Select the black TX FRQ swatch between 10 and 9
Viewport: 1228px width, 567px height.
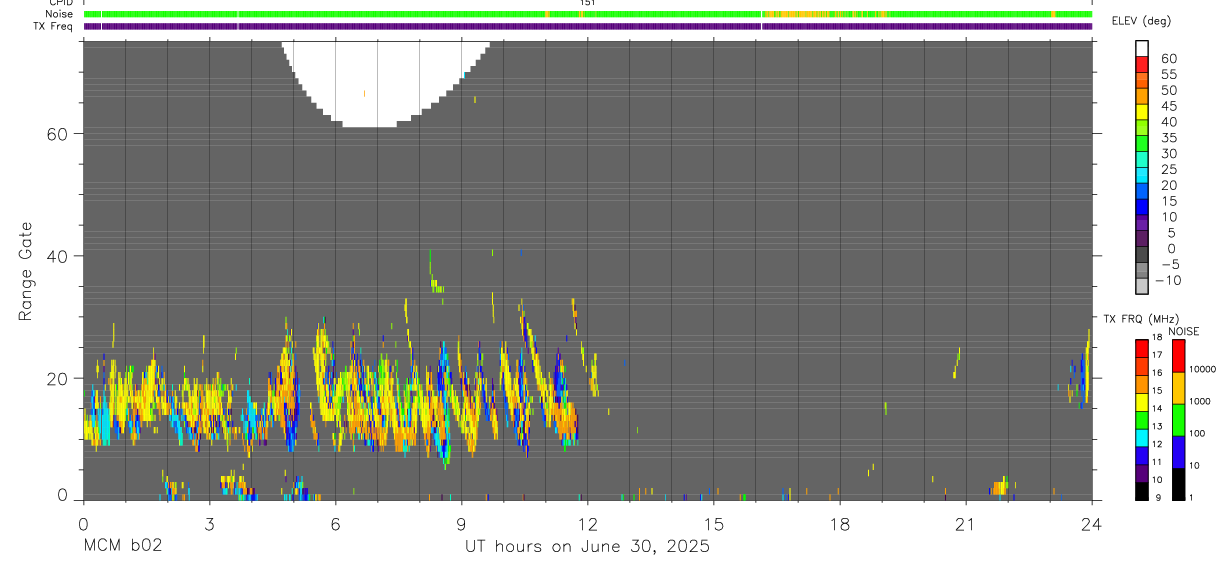click(x=1142, y=492)
